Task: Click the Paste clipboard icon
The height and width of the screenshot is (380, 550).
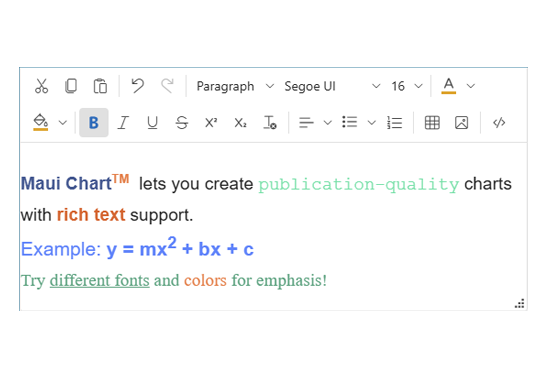Action: pos(100,86)
